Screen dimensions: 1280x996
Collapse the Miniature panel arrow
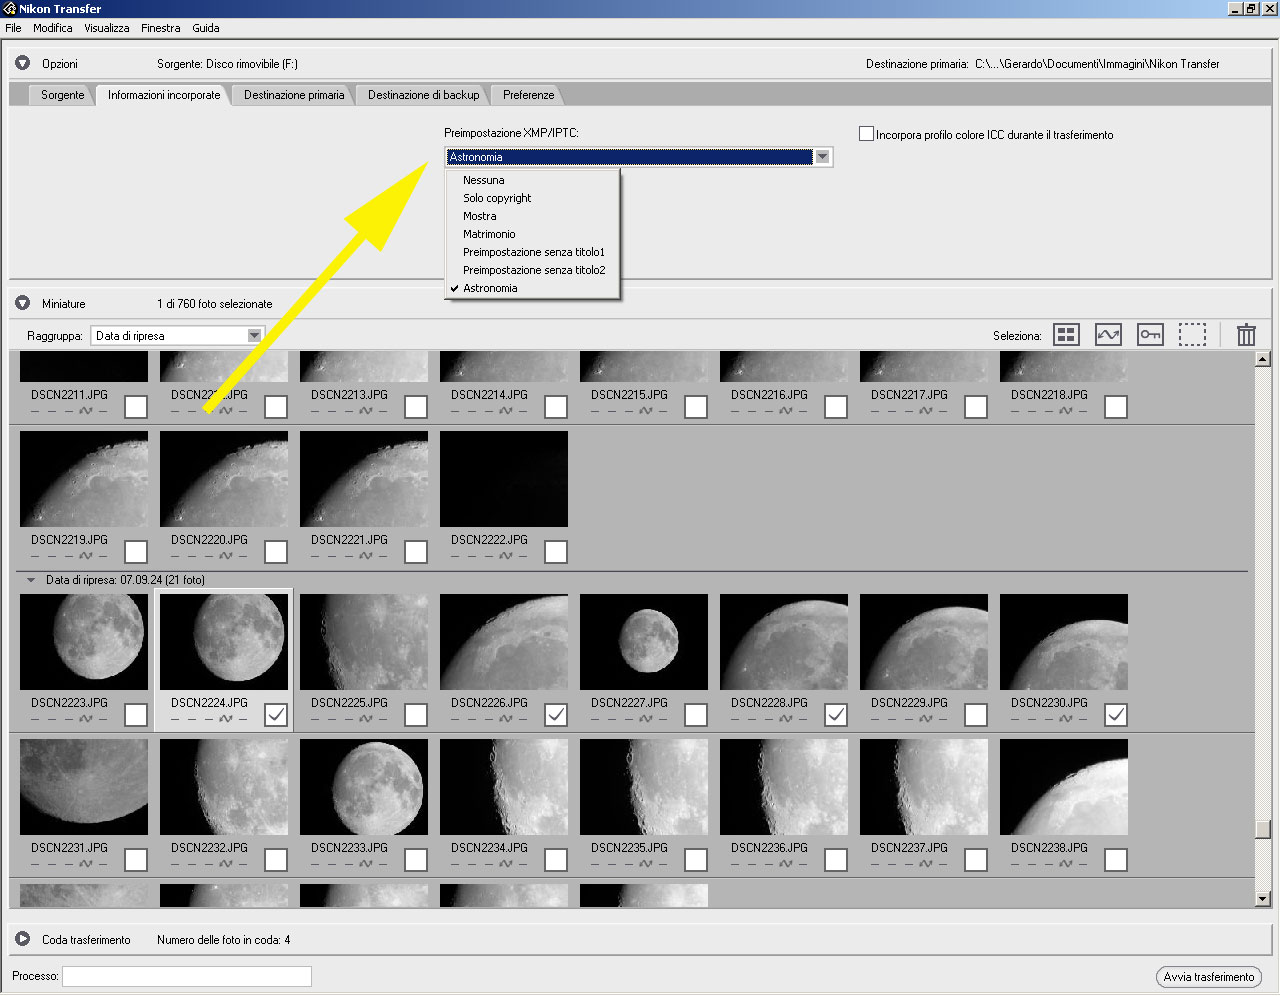coord(23,303)
